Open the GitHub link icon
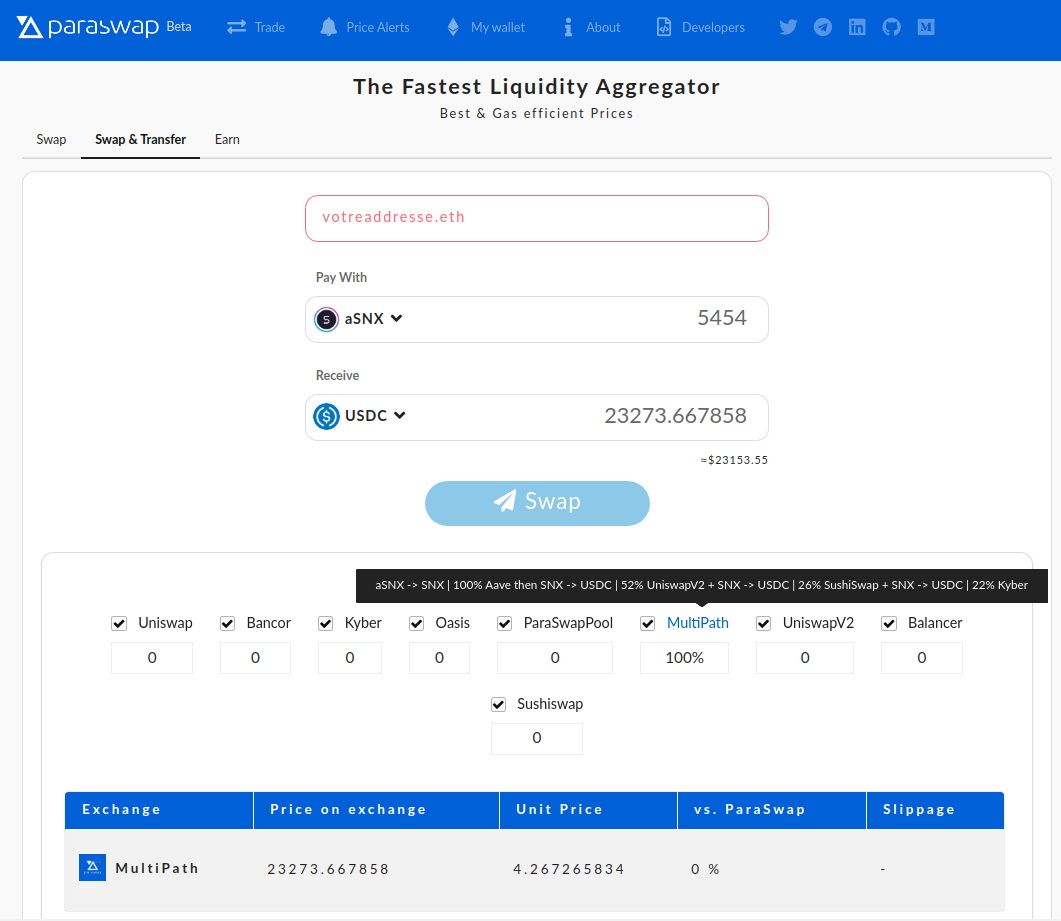The height and width of the screenshot is (921, 1061). 892,27
